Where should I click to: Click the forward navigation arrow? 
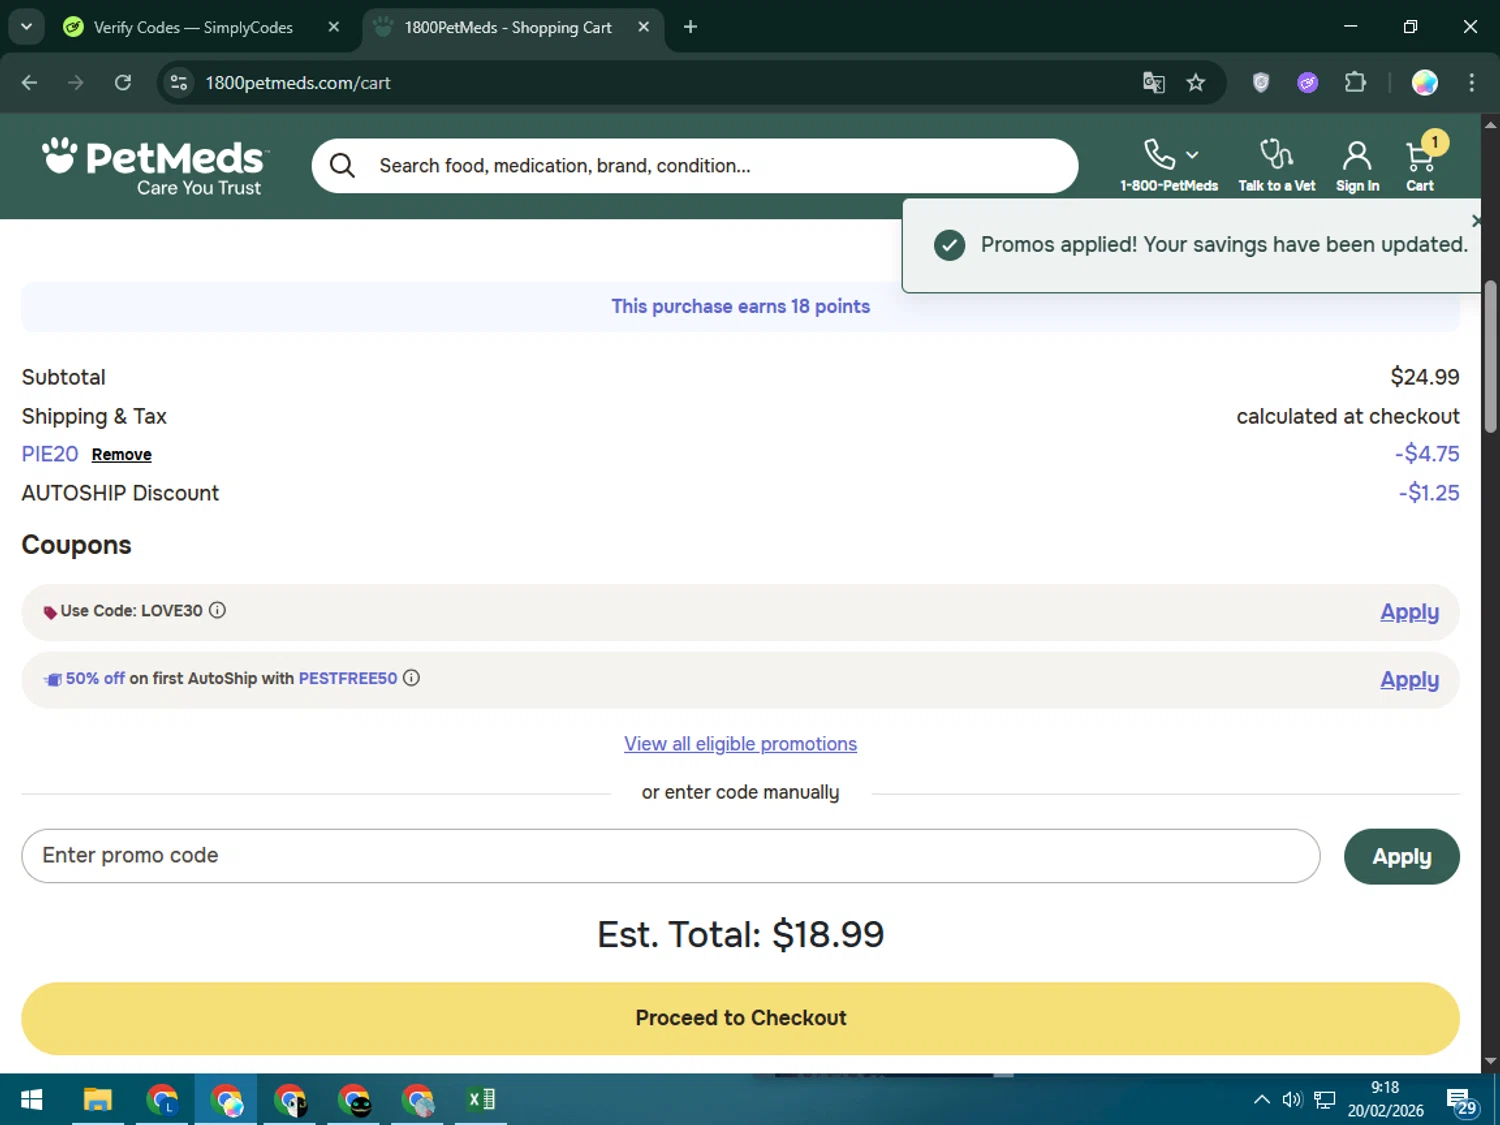coord(76,83)
